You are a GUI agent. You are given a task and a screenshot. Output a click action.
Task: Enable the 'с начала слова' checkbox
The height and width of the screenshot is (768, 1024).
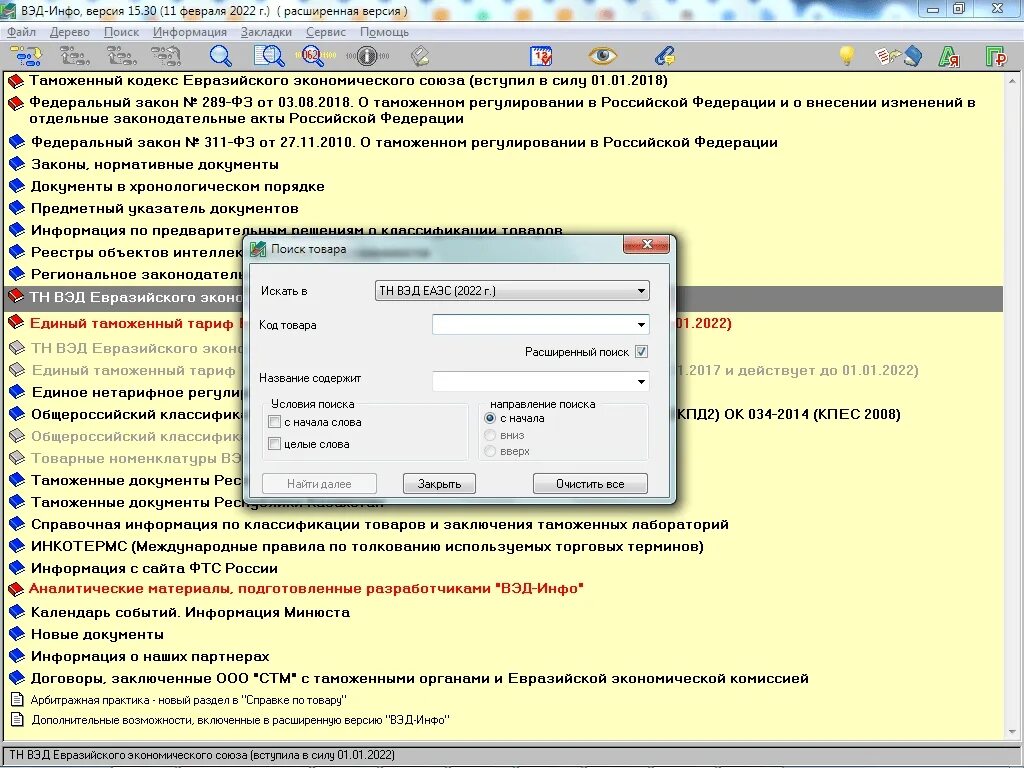(x=275, y=422)
